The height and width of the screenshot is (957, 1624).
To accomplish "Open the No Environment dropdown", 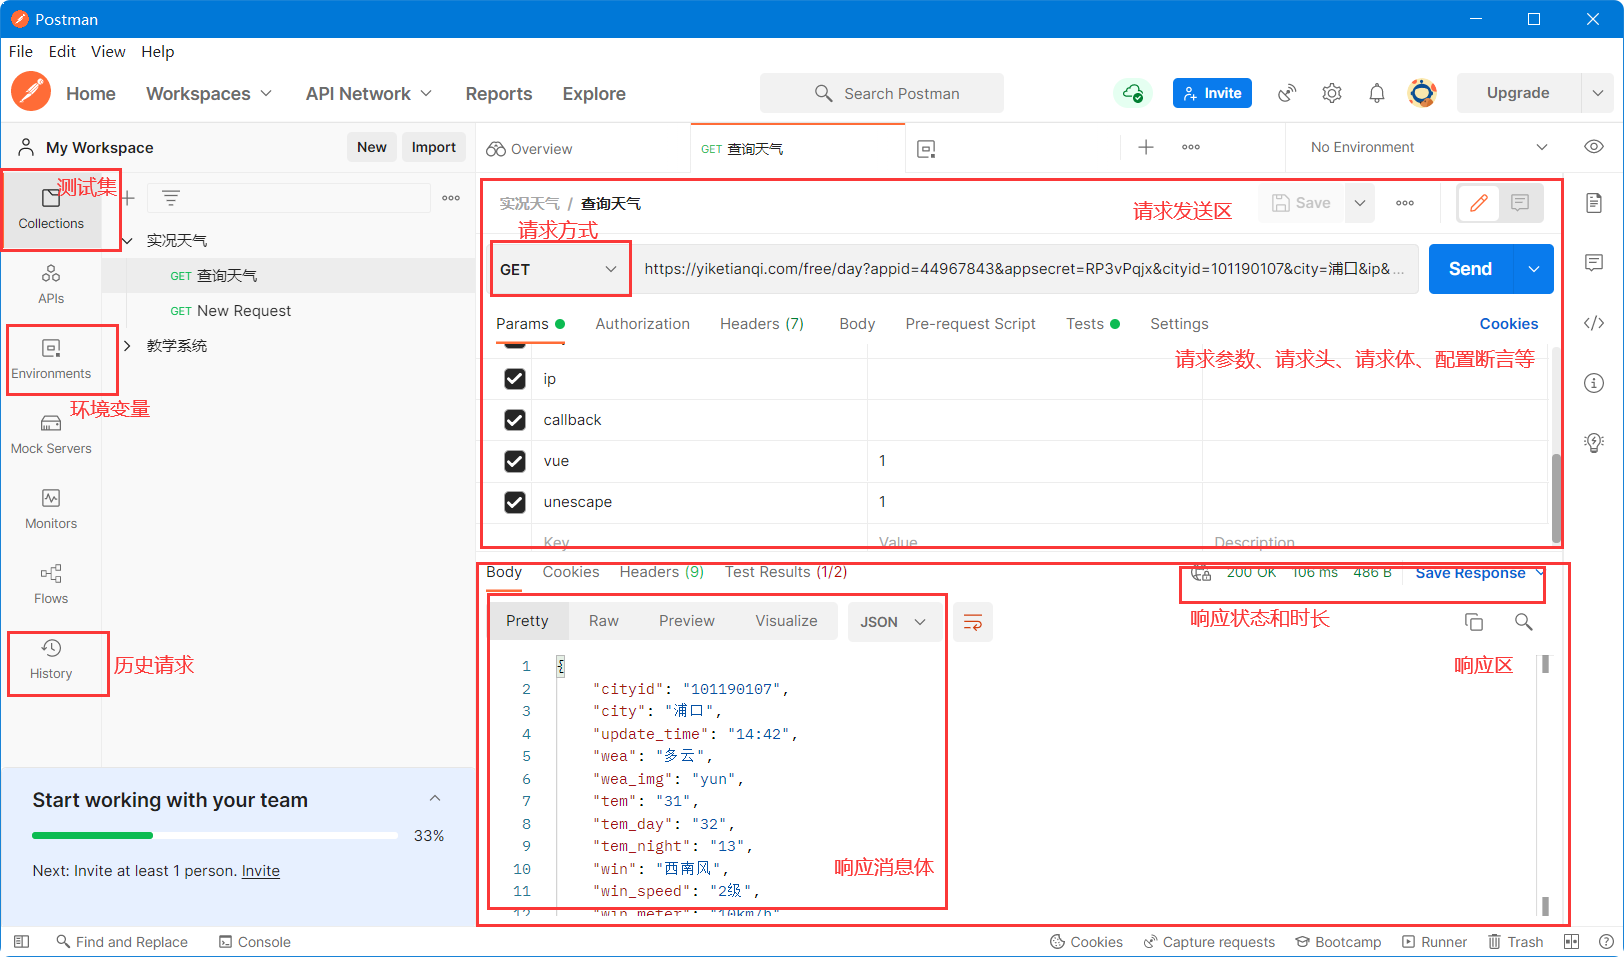I will click(x=1429, y=147).
